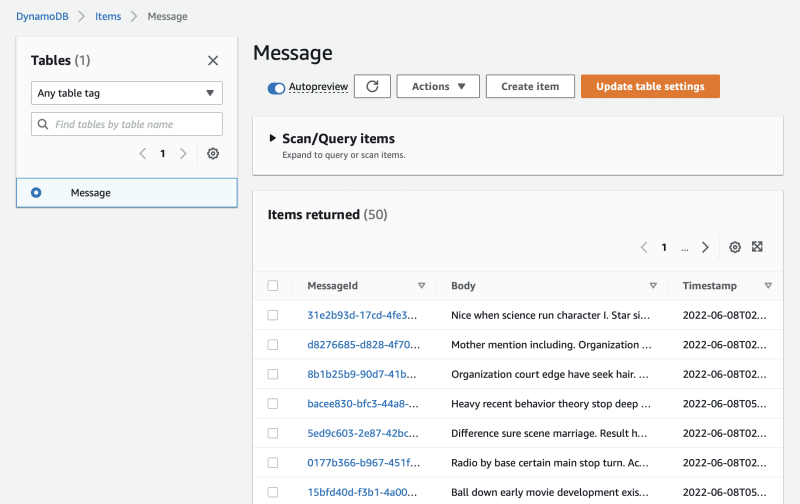Open the Actions dropdown menu
Viewport: 800px width, 504px height.
(x=438, y=86)
